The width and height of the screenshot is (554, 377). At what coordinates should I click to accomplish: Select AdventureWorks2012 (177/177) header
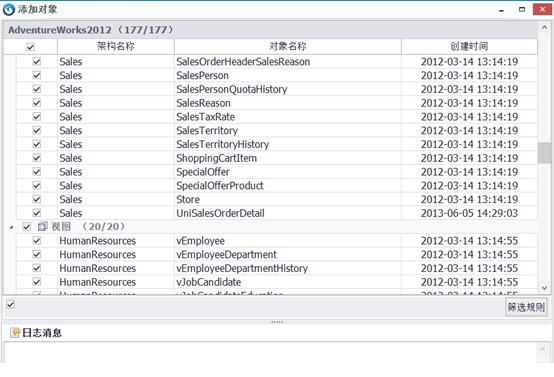point(91,30)
